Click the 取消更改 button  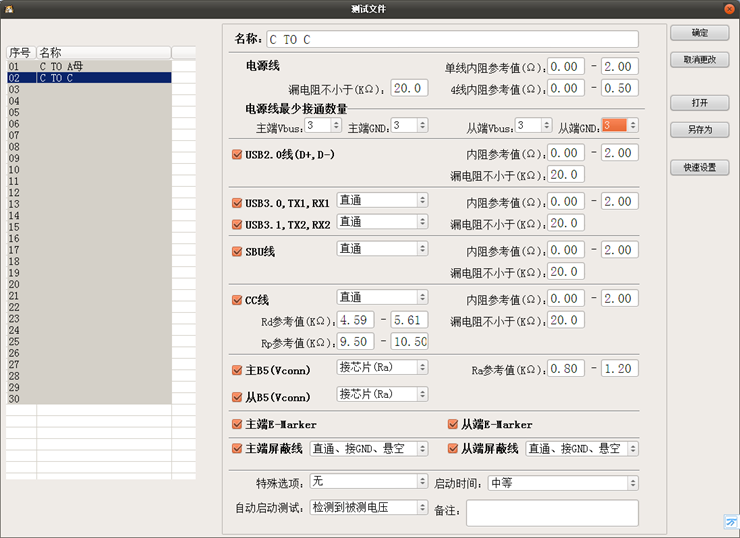(699, 60)
